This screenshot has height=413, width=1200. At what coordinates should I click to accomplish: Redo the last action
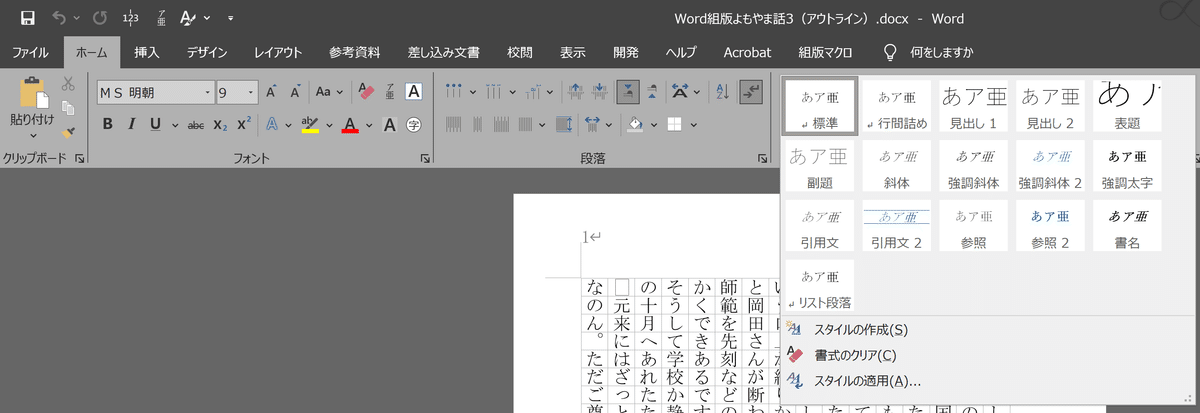tap(99, 17)
